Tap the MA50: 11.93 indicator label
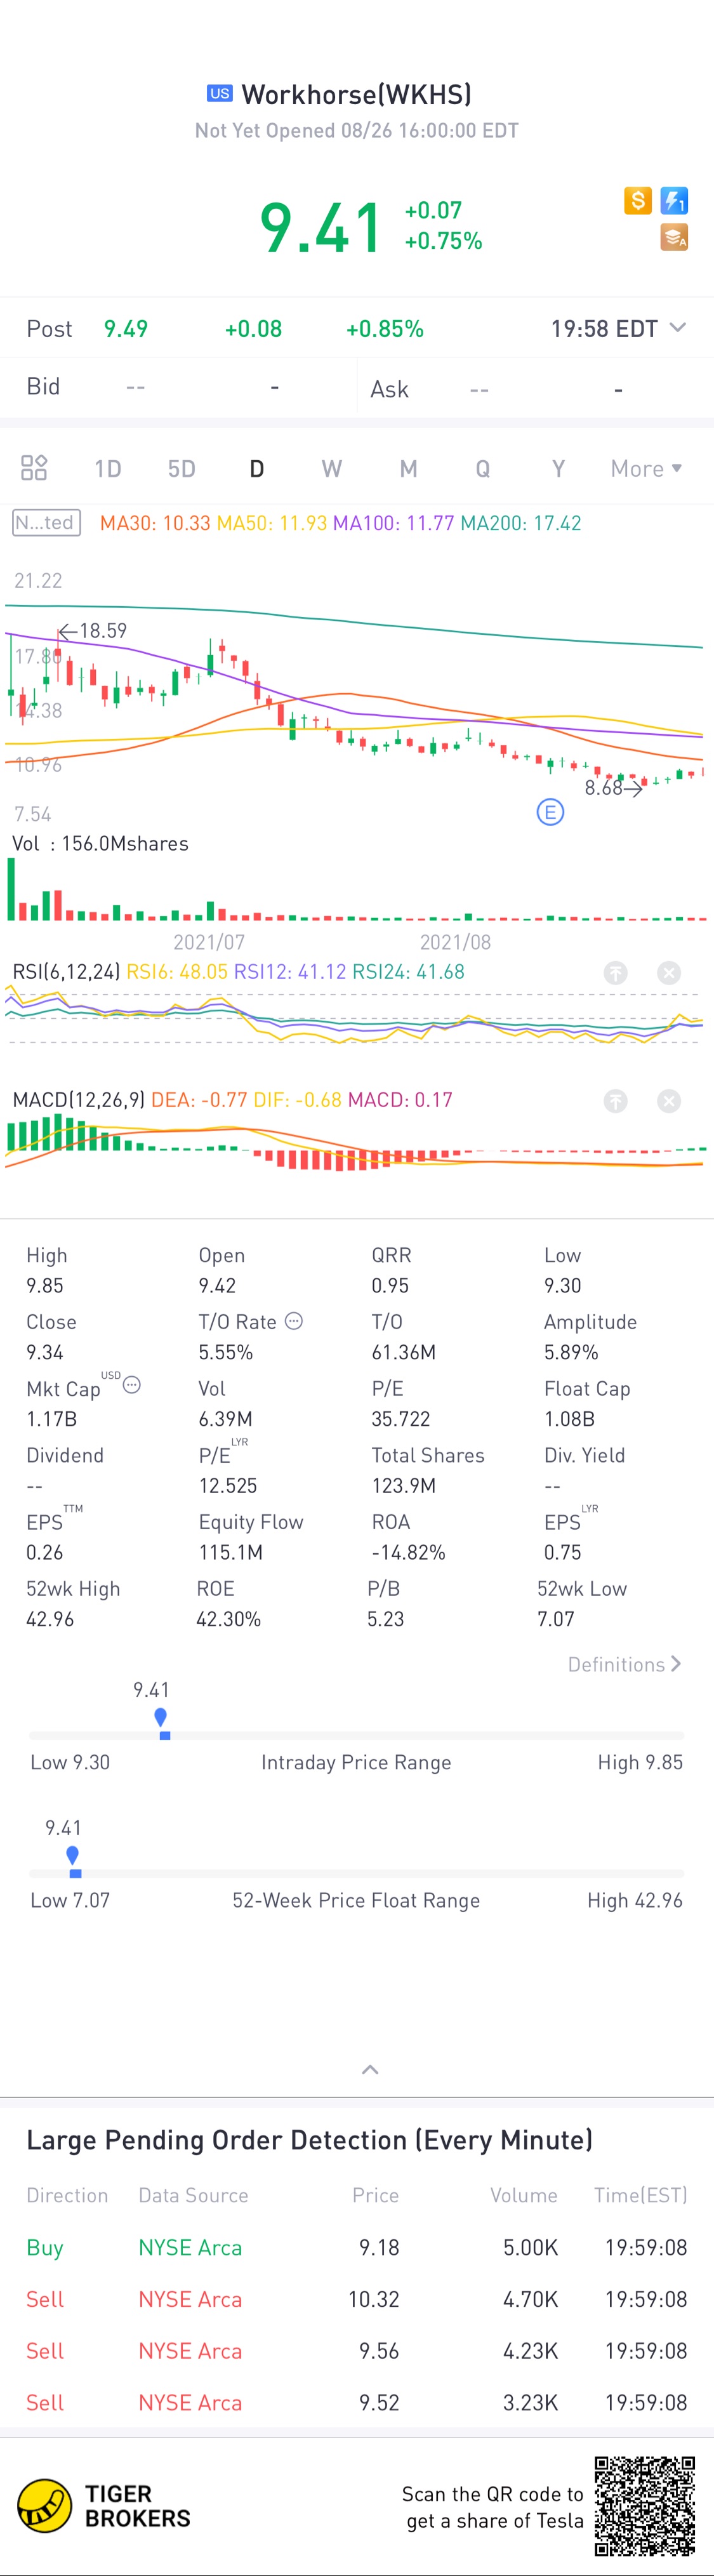Screen dimensions: 714x2576 pyautogui.click(x=272, y=523)
